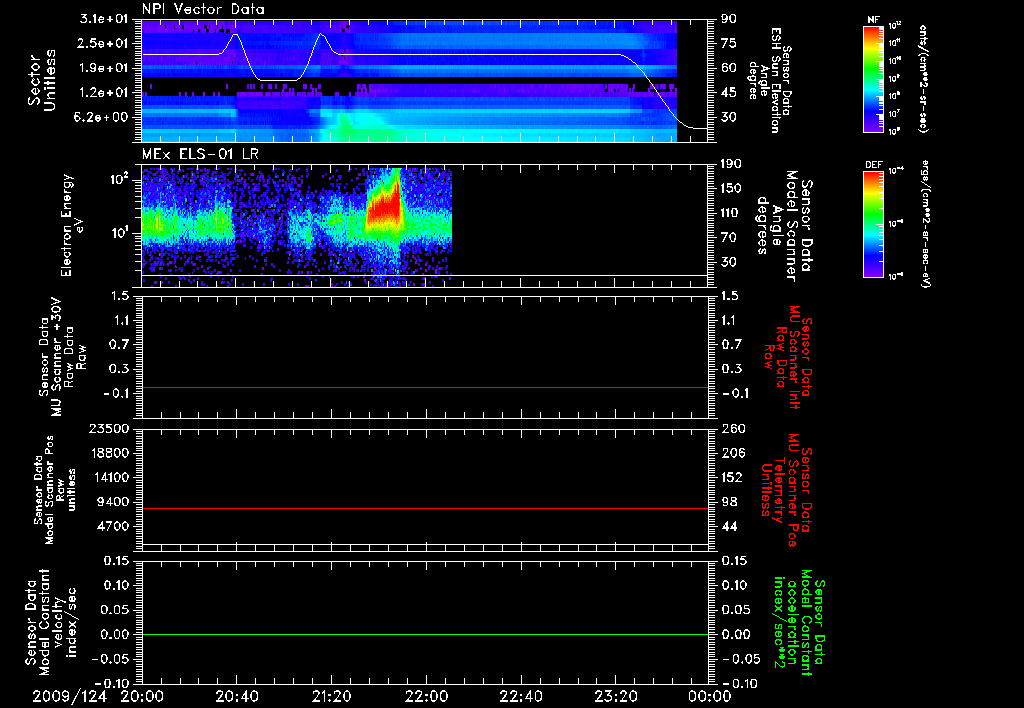Viewport: 1024px width, 708px height.
Task: Click the 3.1e+01 sector tick value
Action: point(104,19)
